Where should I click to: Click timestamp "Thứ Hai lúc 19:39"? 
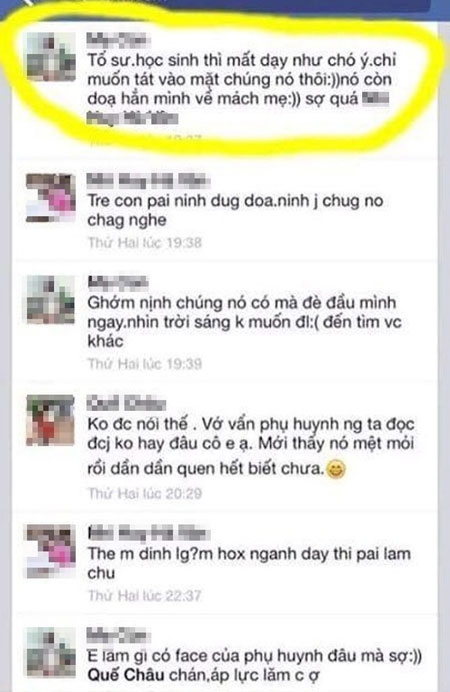click(x=145, y=364)
